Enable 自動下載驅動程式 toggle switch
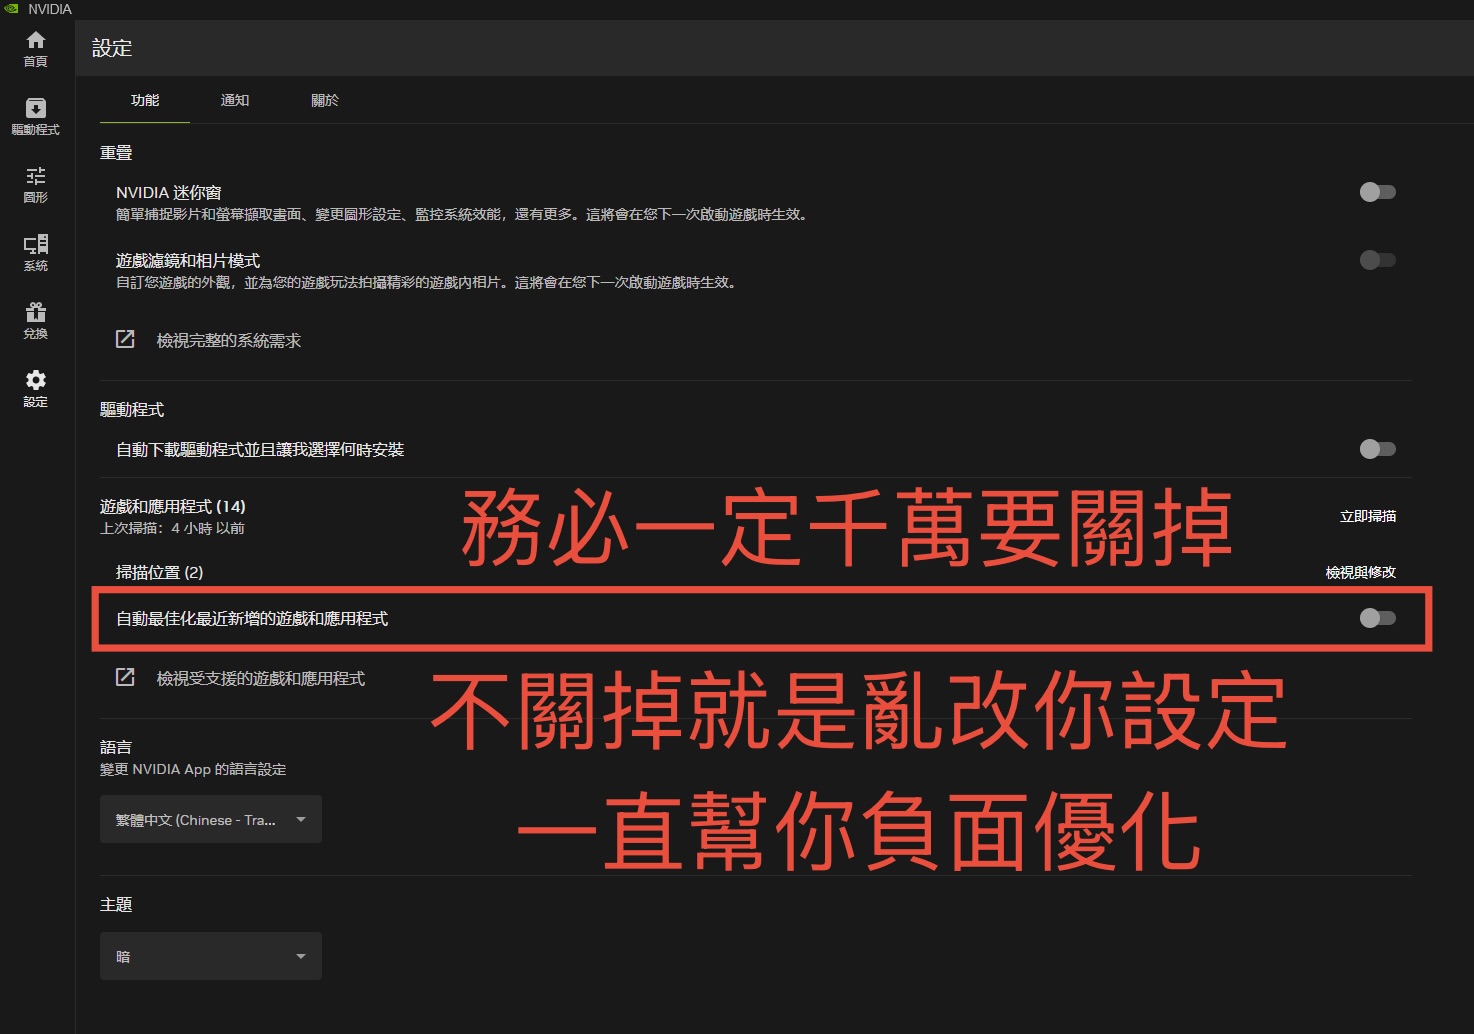1474x1034 pixels. 1377,449
